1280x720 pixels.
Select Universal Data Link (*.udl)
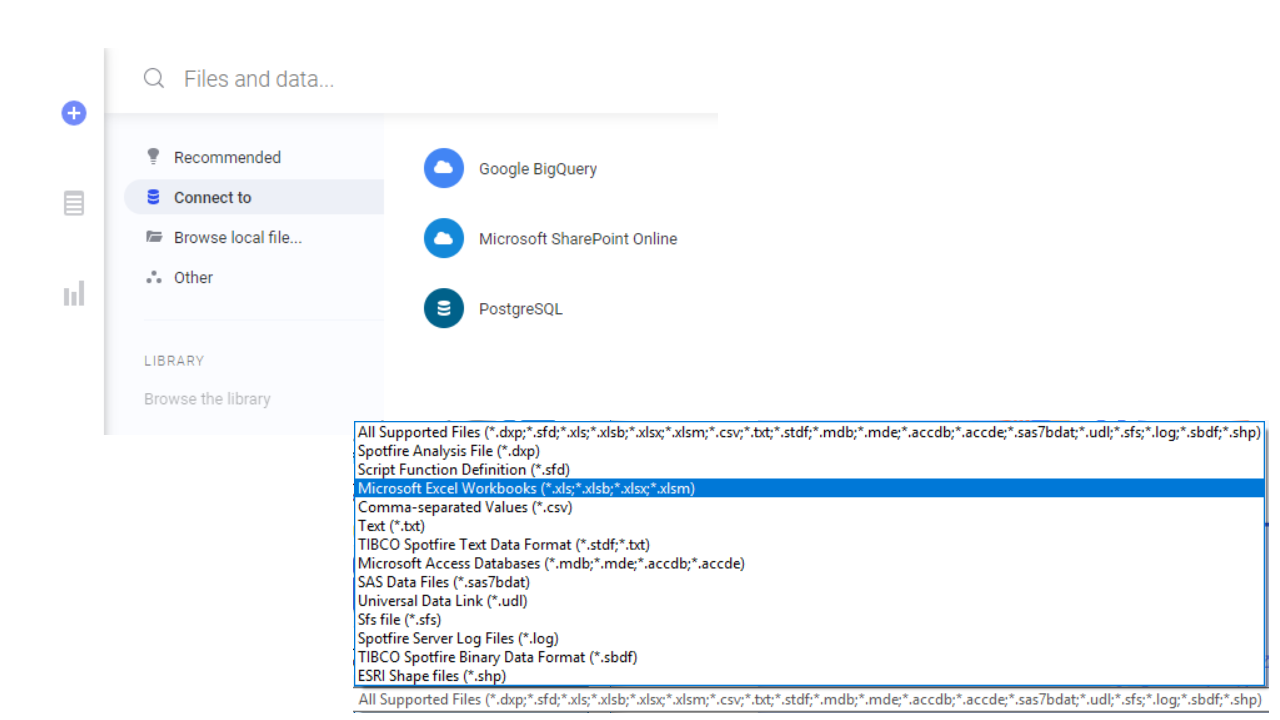tap(810, 601)
